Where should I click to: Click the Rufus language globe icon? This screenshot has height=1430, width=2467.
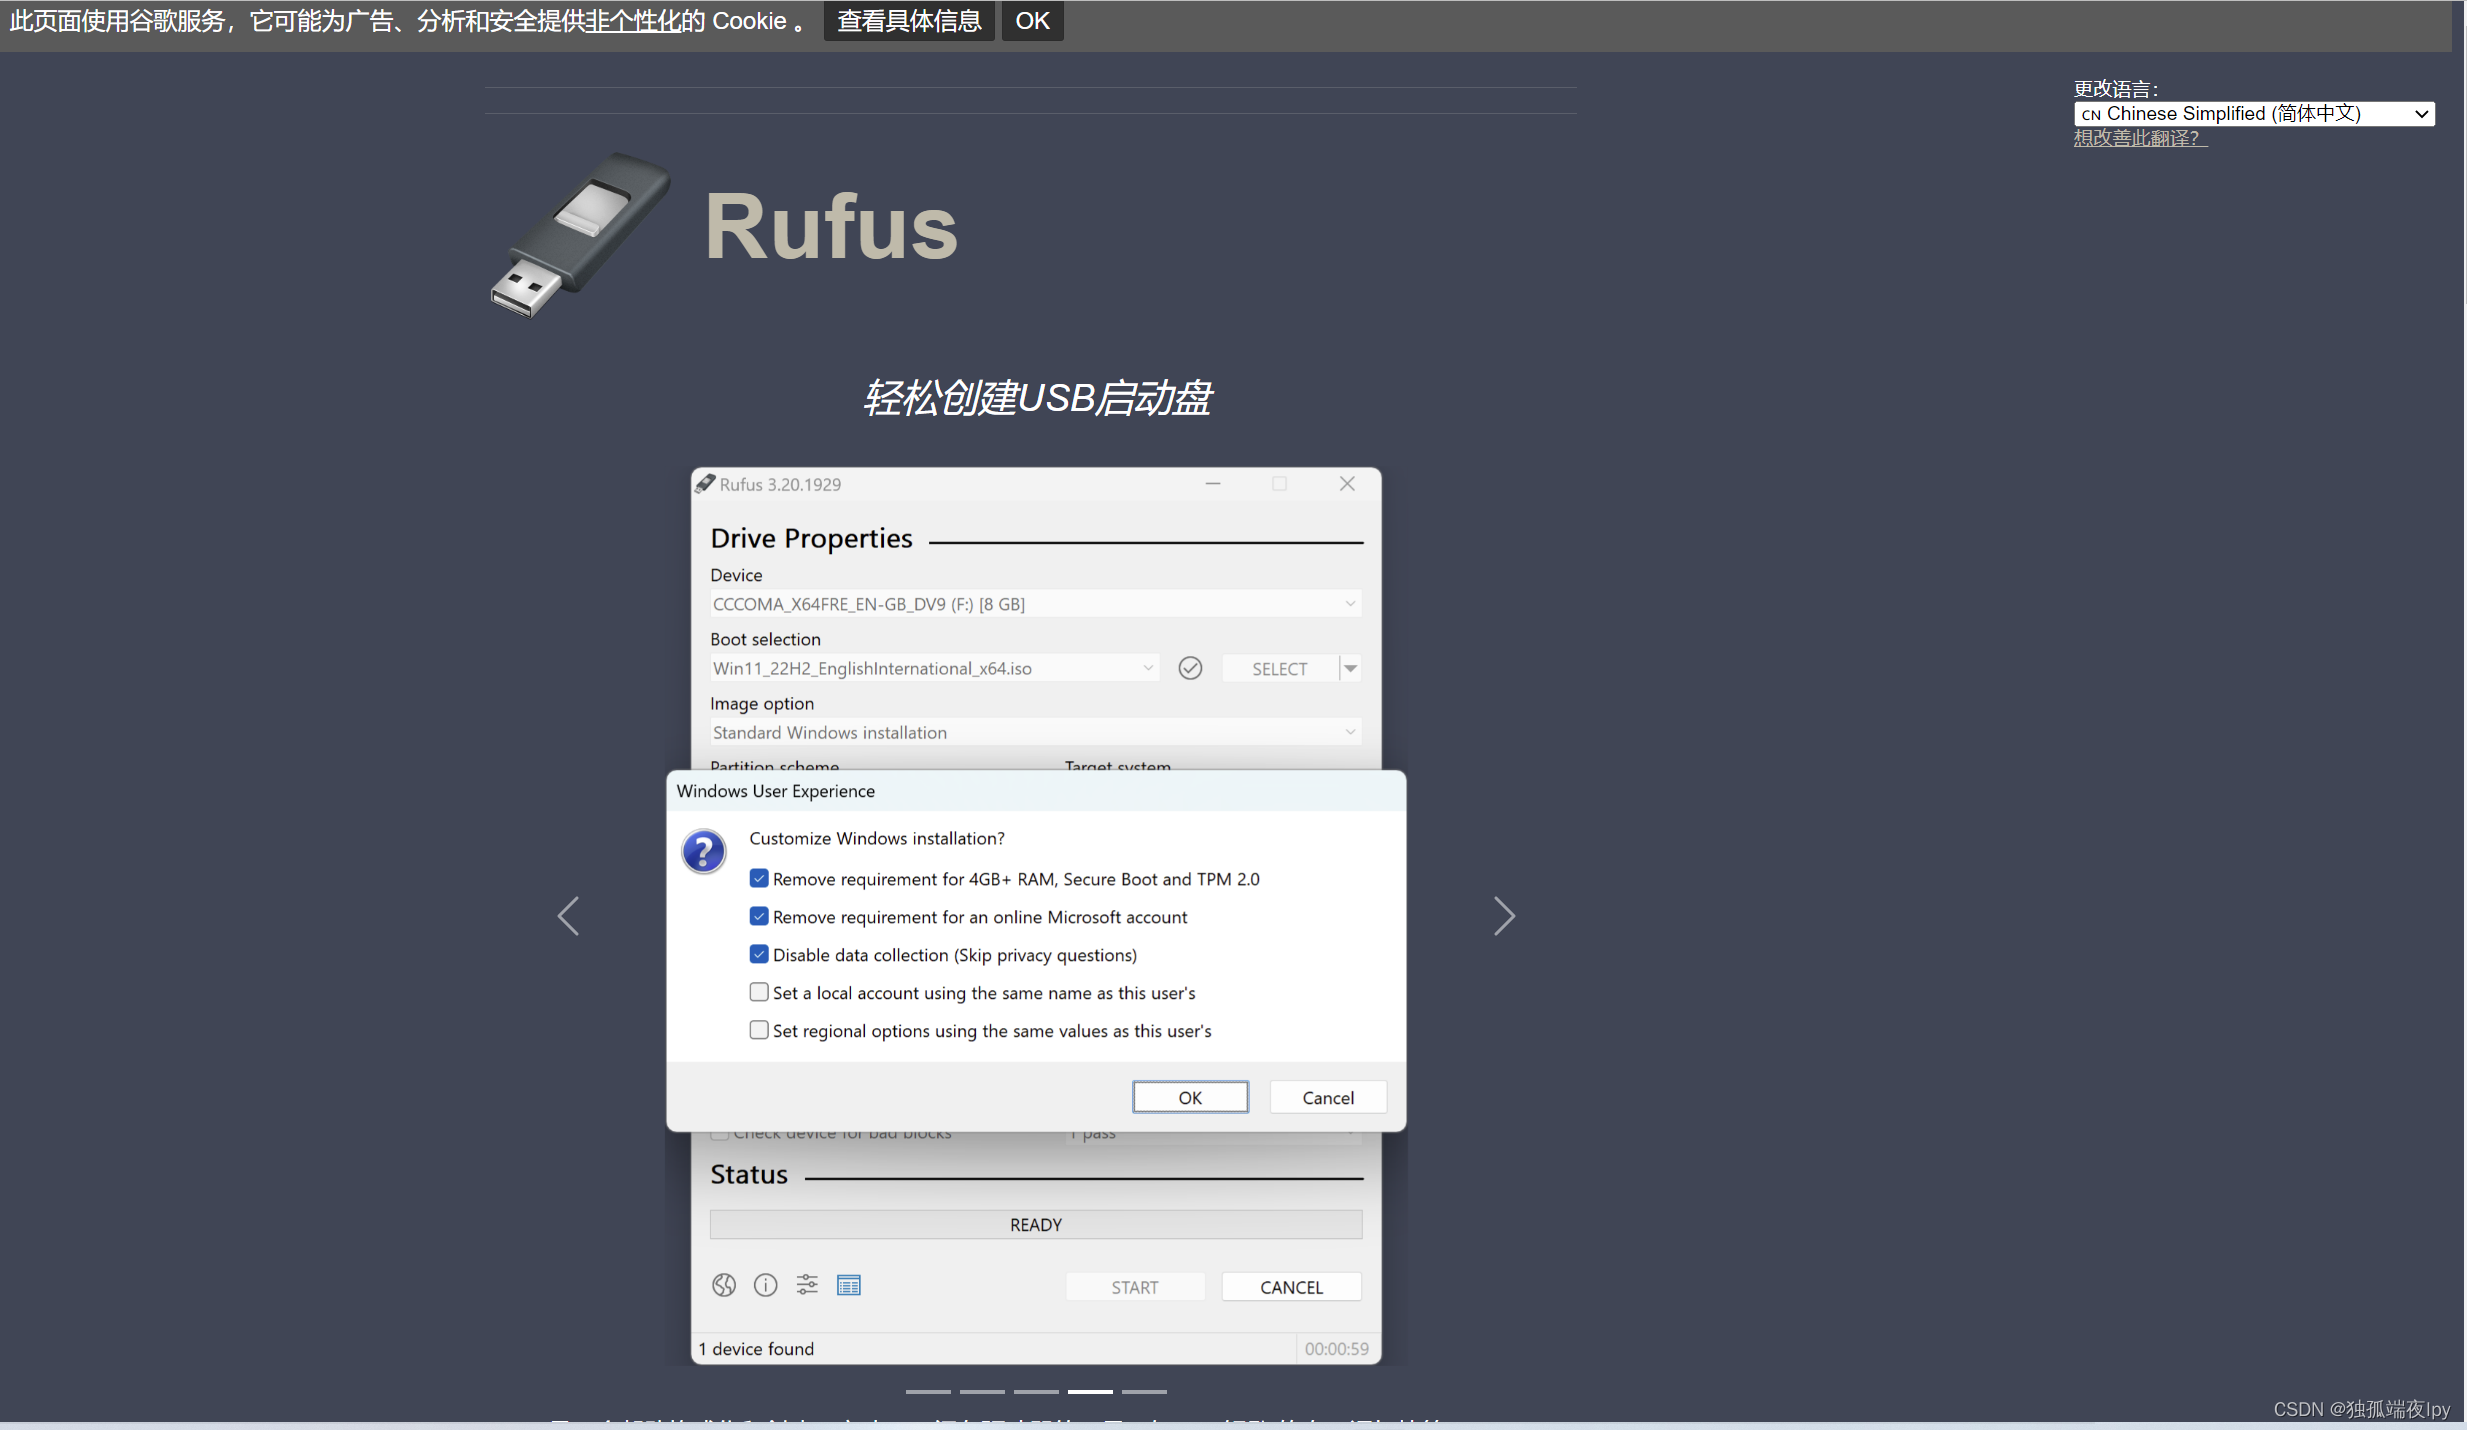pyautogui.click(x=724, y=1285)
